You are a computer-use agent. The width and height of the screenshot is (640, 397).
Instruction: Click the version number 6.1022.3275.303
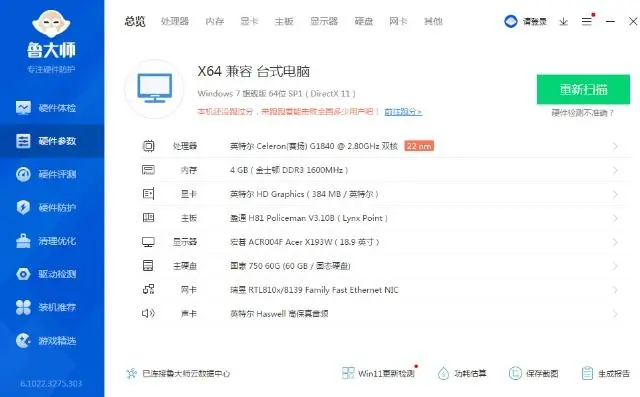click(51, 384)
